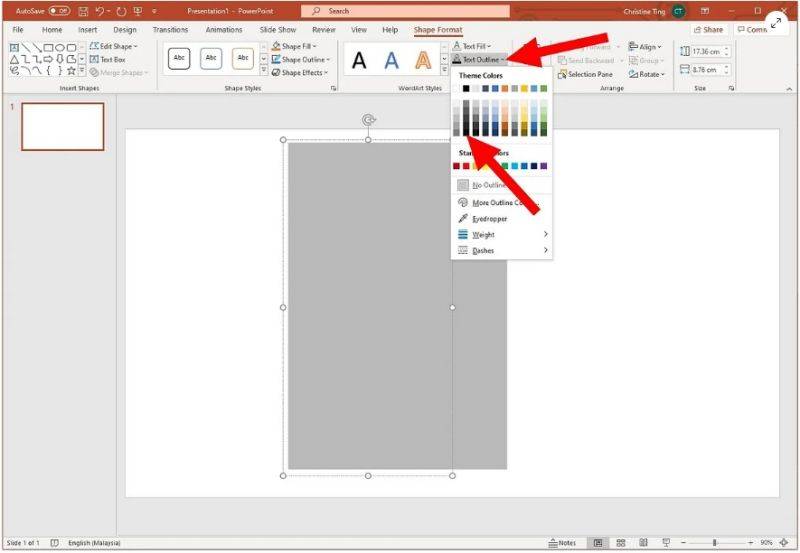This screenshot has width=800, height=553.
Task: Click the Text Box button
Action: tap(108, 59)
